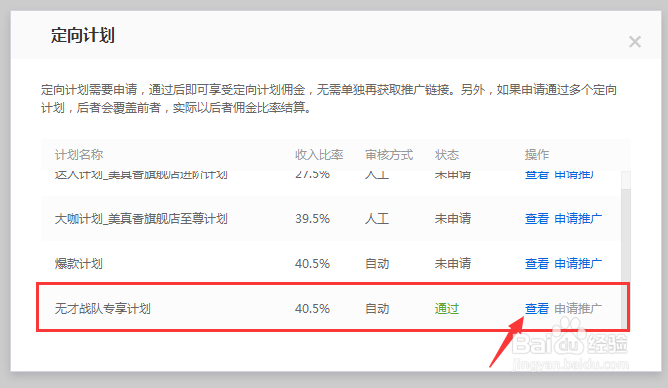Image resolution: width=668 pixels, height=388 pixels.
Task: Click the 收入比率 column header
Action: coord(319,155)
